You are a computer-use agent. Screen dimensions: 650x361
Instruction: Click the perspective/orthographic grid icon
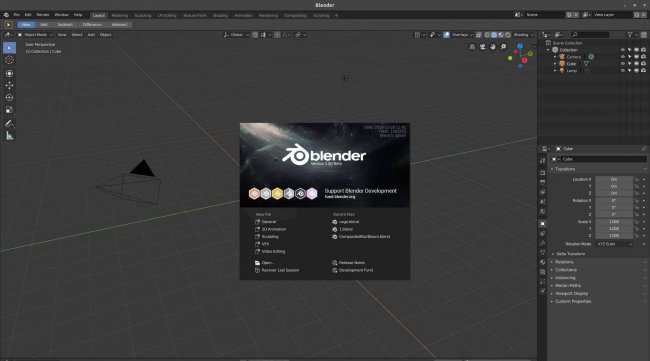click(x=472, y=47)
